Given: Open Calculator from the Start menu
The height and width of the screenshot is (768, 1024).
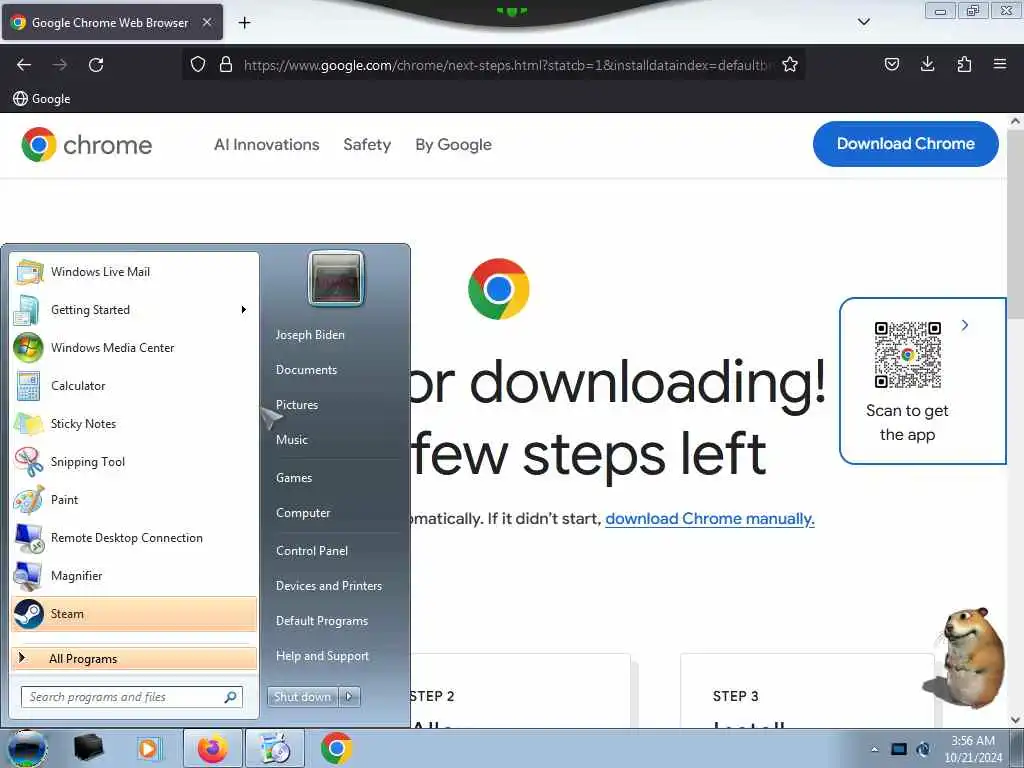Looking at the screenshot, I should [135, 385].
